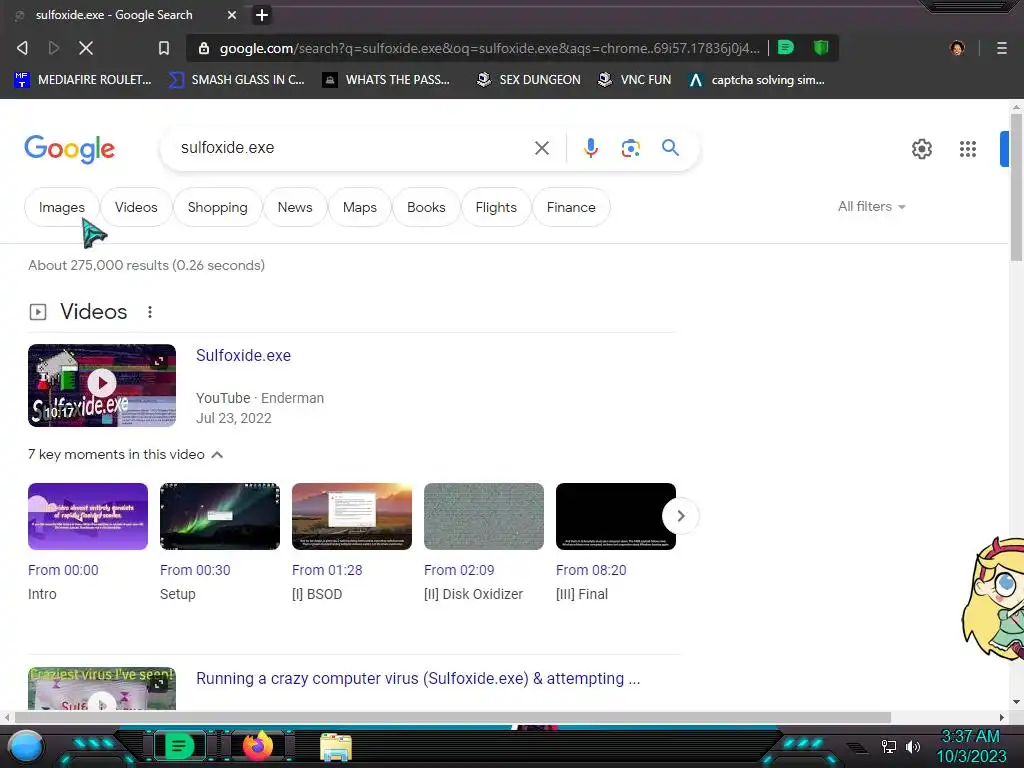1024x768 pixels.
Task: Open MEDIAFIRE ROULET... bookmark
Action: point(83,80)
